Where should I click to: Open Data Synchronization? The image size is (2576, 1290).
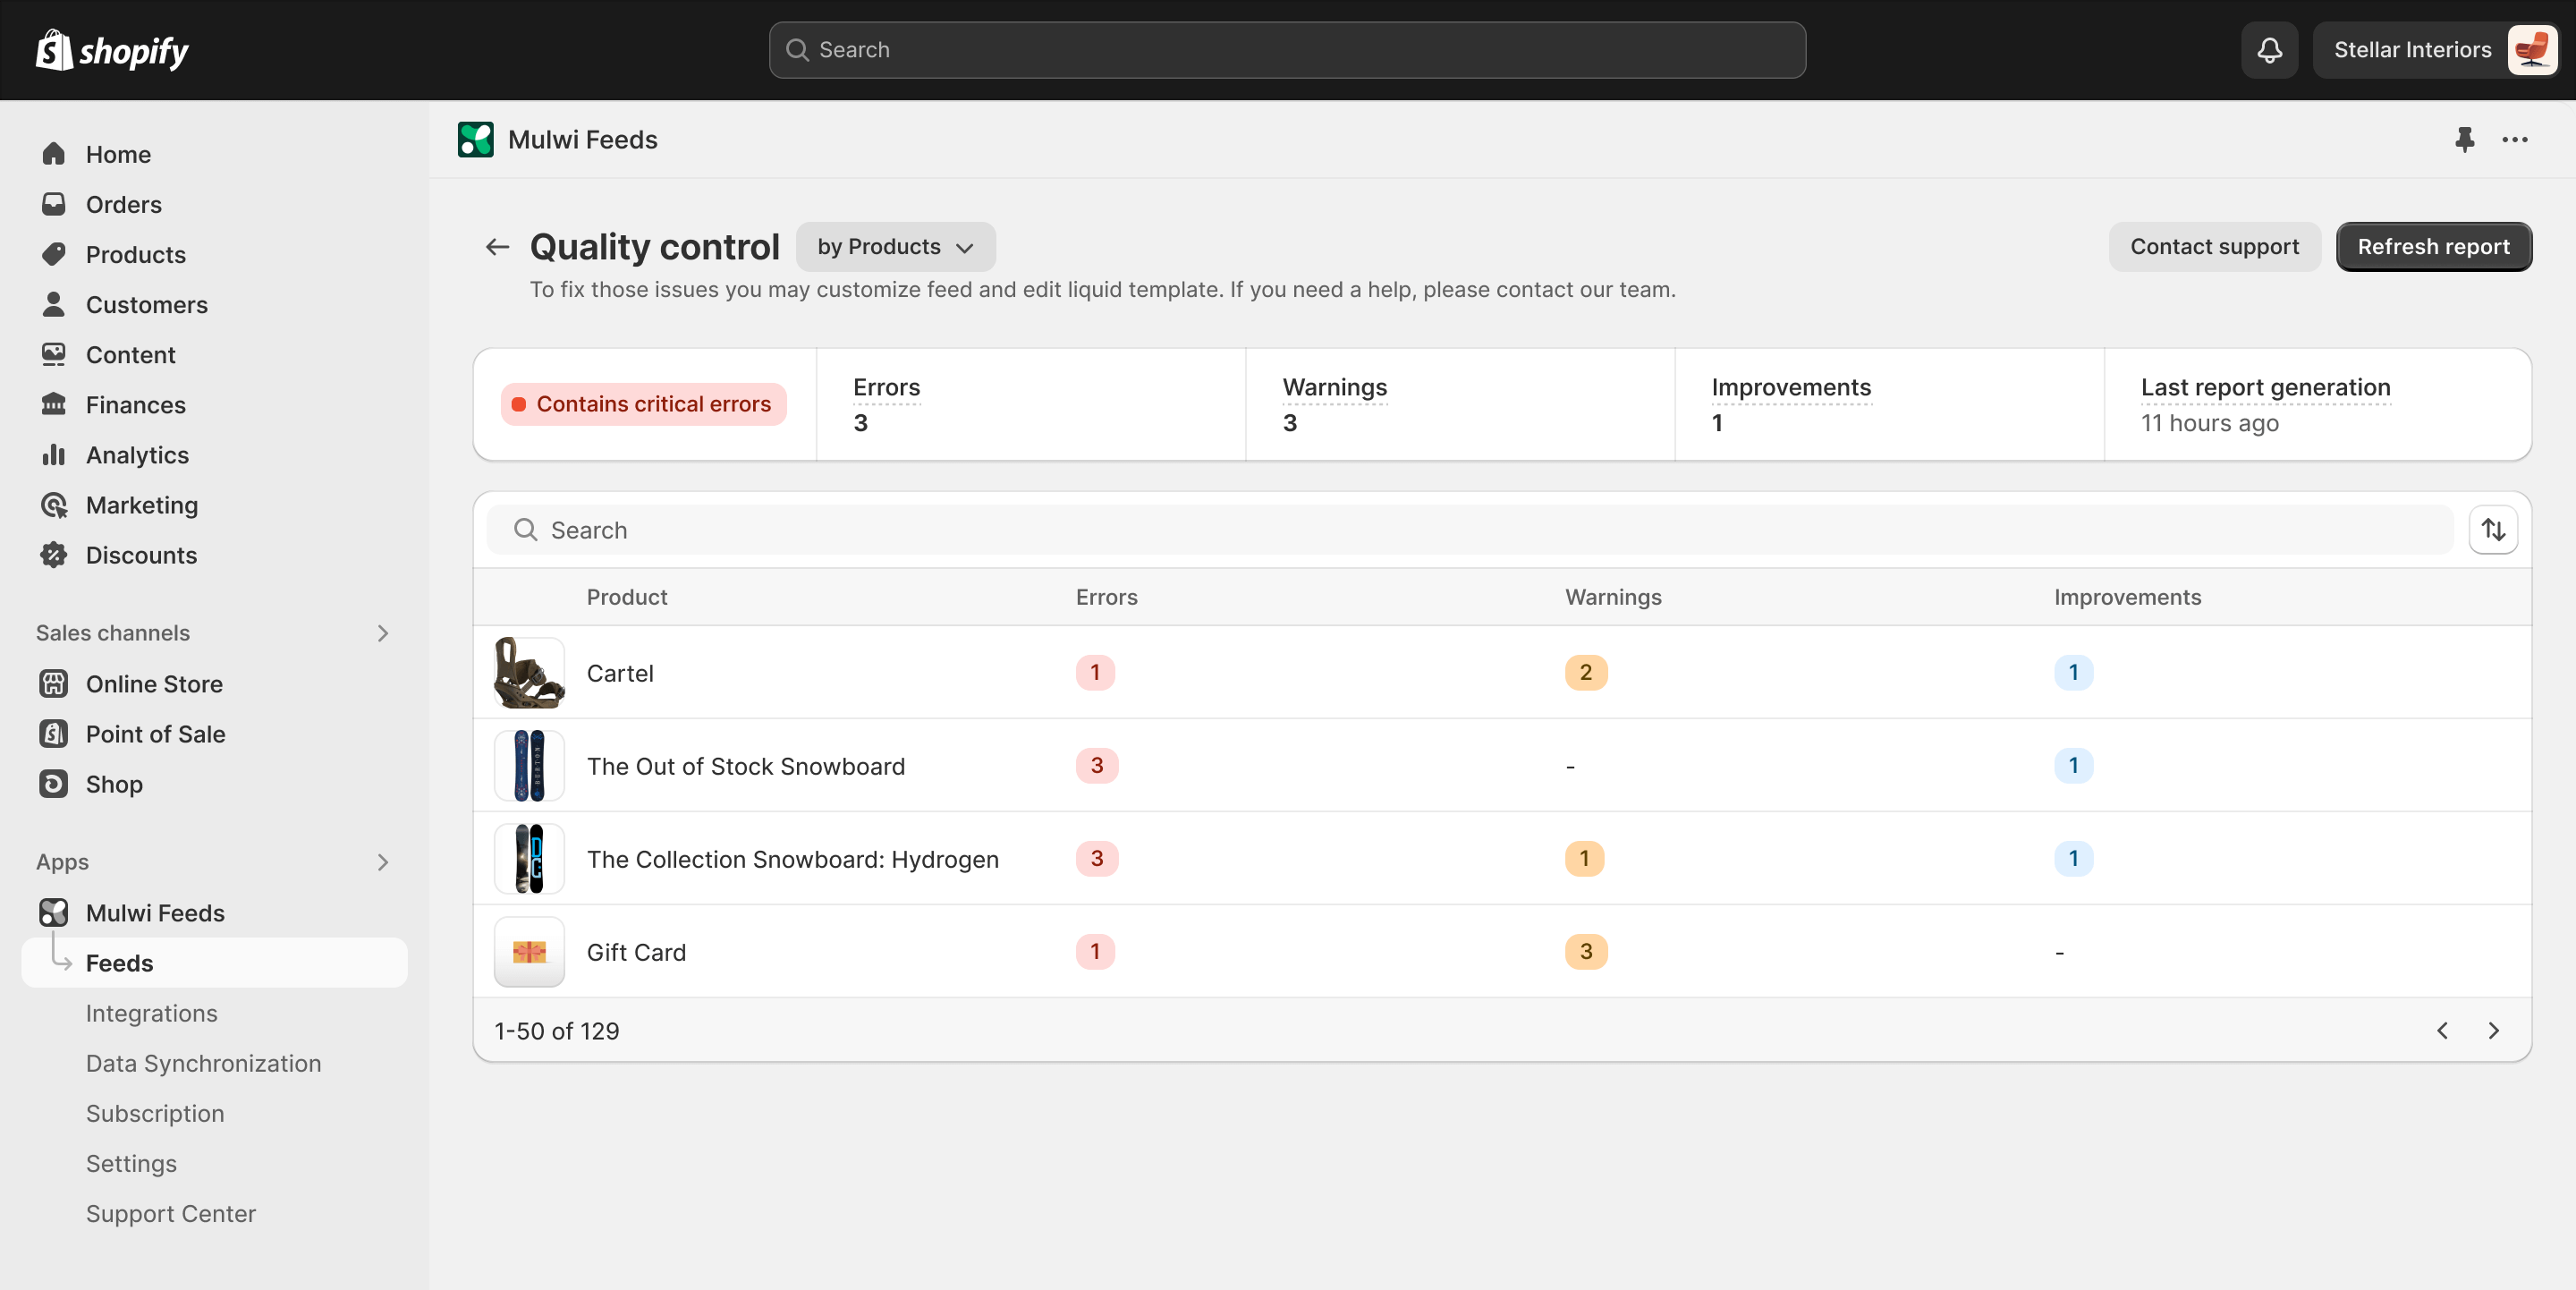click(203, 1063)
